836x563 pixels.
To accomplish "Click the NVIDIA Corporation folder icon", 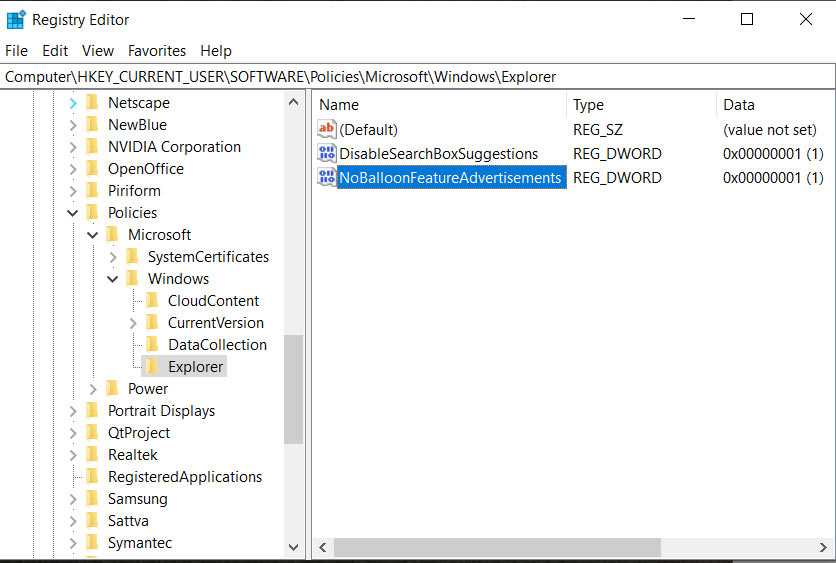I will [93, 147].
